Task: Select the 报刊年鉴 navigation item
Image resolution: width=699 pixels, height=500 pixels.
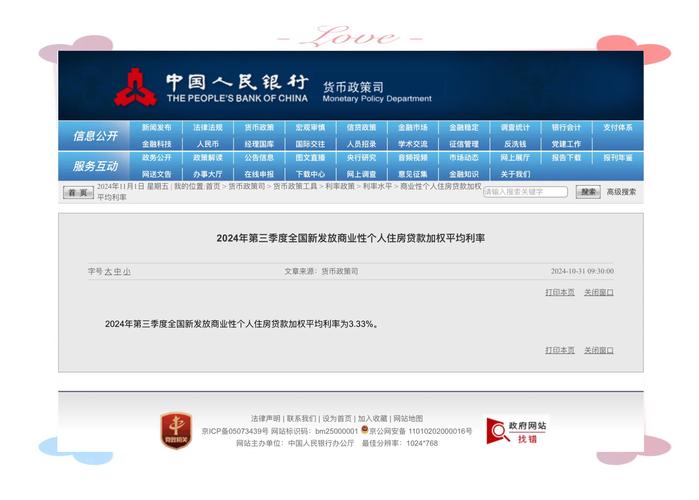Action: click(x=617, y=158)
